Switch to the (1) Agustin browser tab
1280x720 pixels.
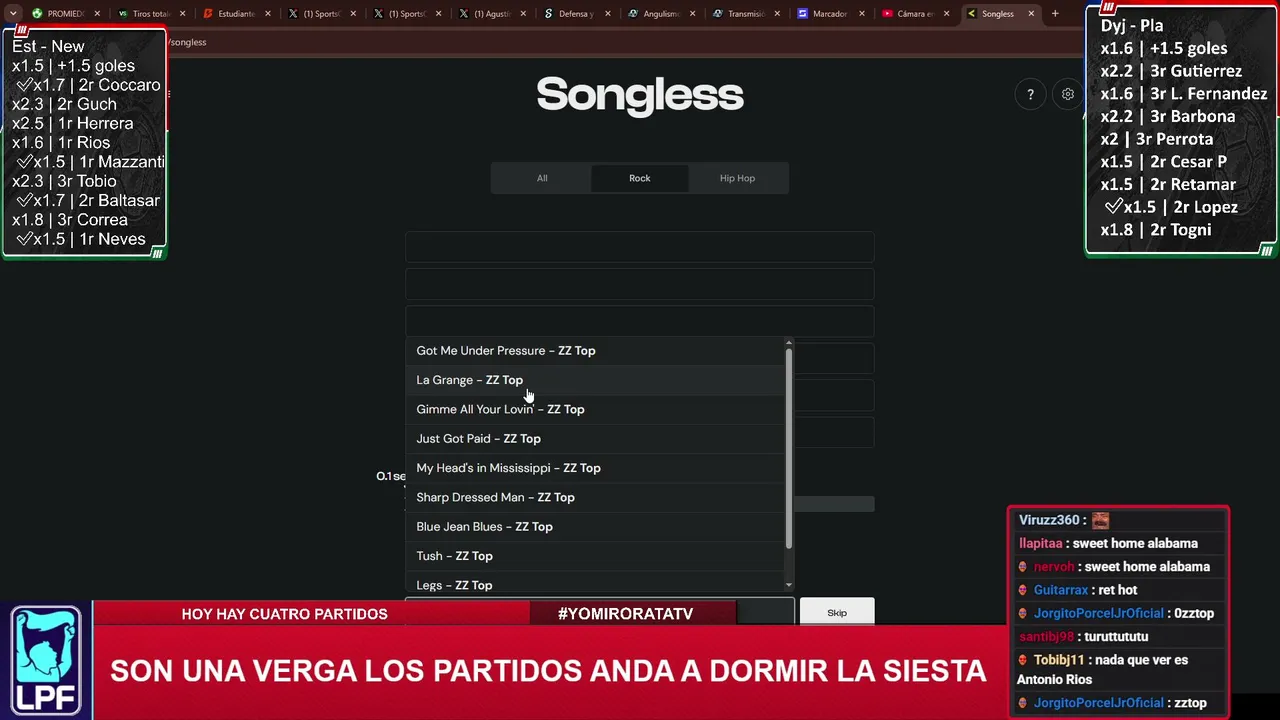[x=490, y=14]
